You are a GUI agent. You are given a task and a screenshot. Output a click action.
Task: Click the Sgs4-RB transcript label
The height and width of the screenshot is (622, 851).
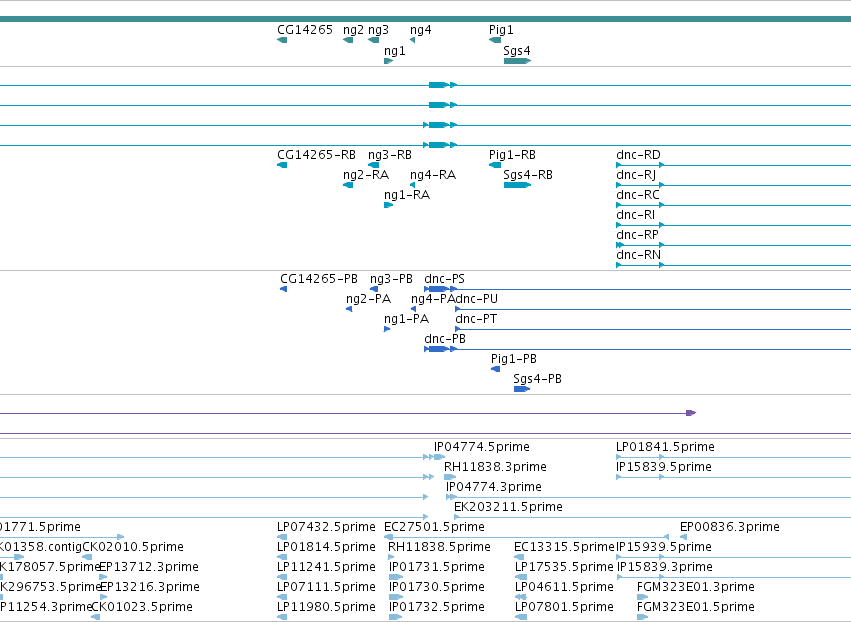pos(528,175)
